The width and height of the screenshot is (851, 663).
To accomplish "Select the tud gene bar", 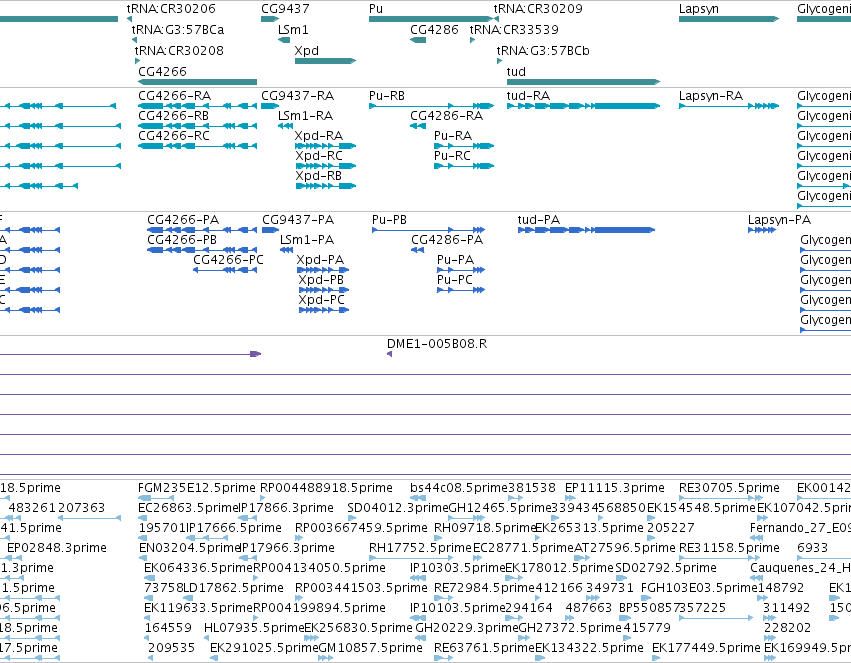I will [583, 82].
